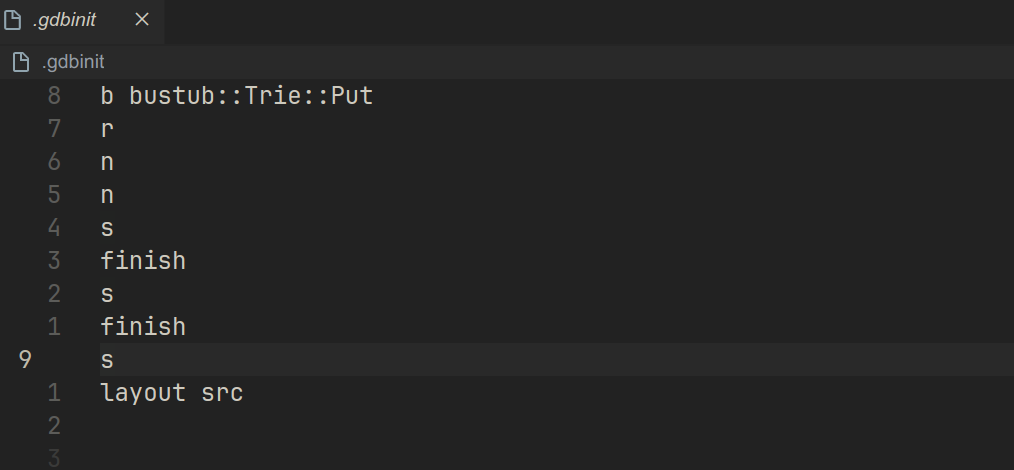This screenshot has height=470, width=1014.
Task: Open the .gdbinit breadcrumb label
Action: [x=73, y=62]
